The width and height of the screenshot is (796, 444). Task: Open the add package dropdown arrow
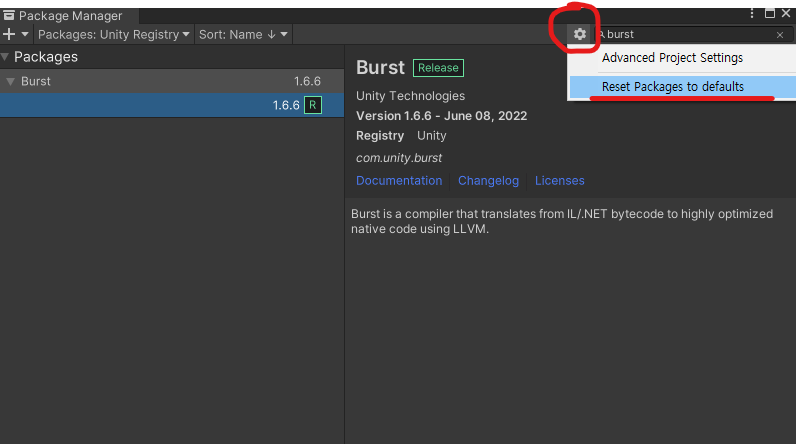pyautogui.click(x=25, y=34)
